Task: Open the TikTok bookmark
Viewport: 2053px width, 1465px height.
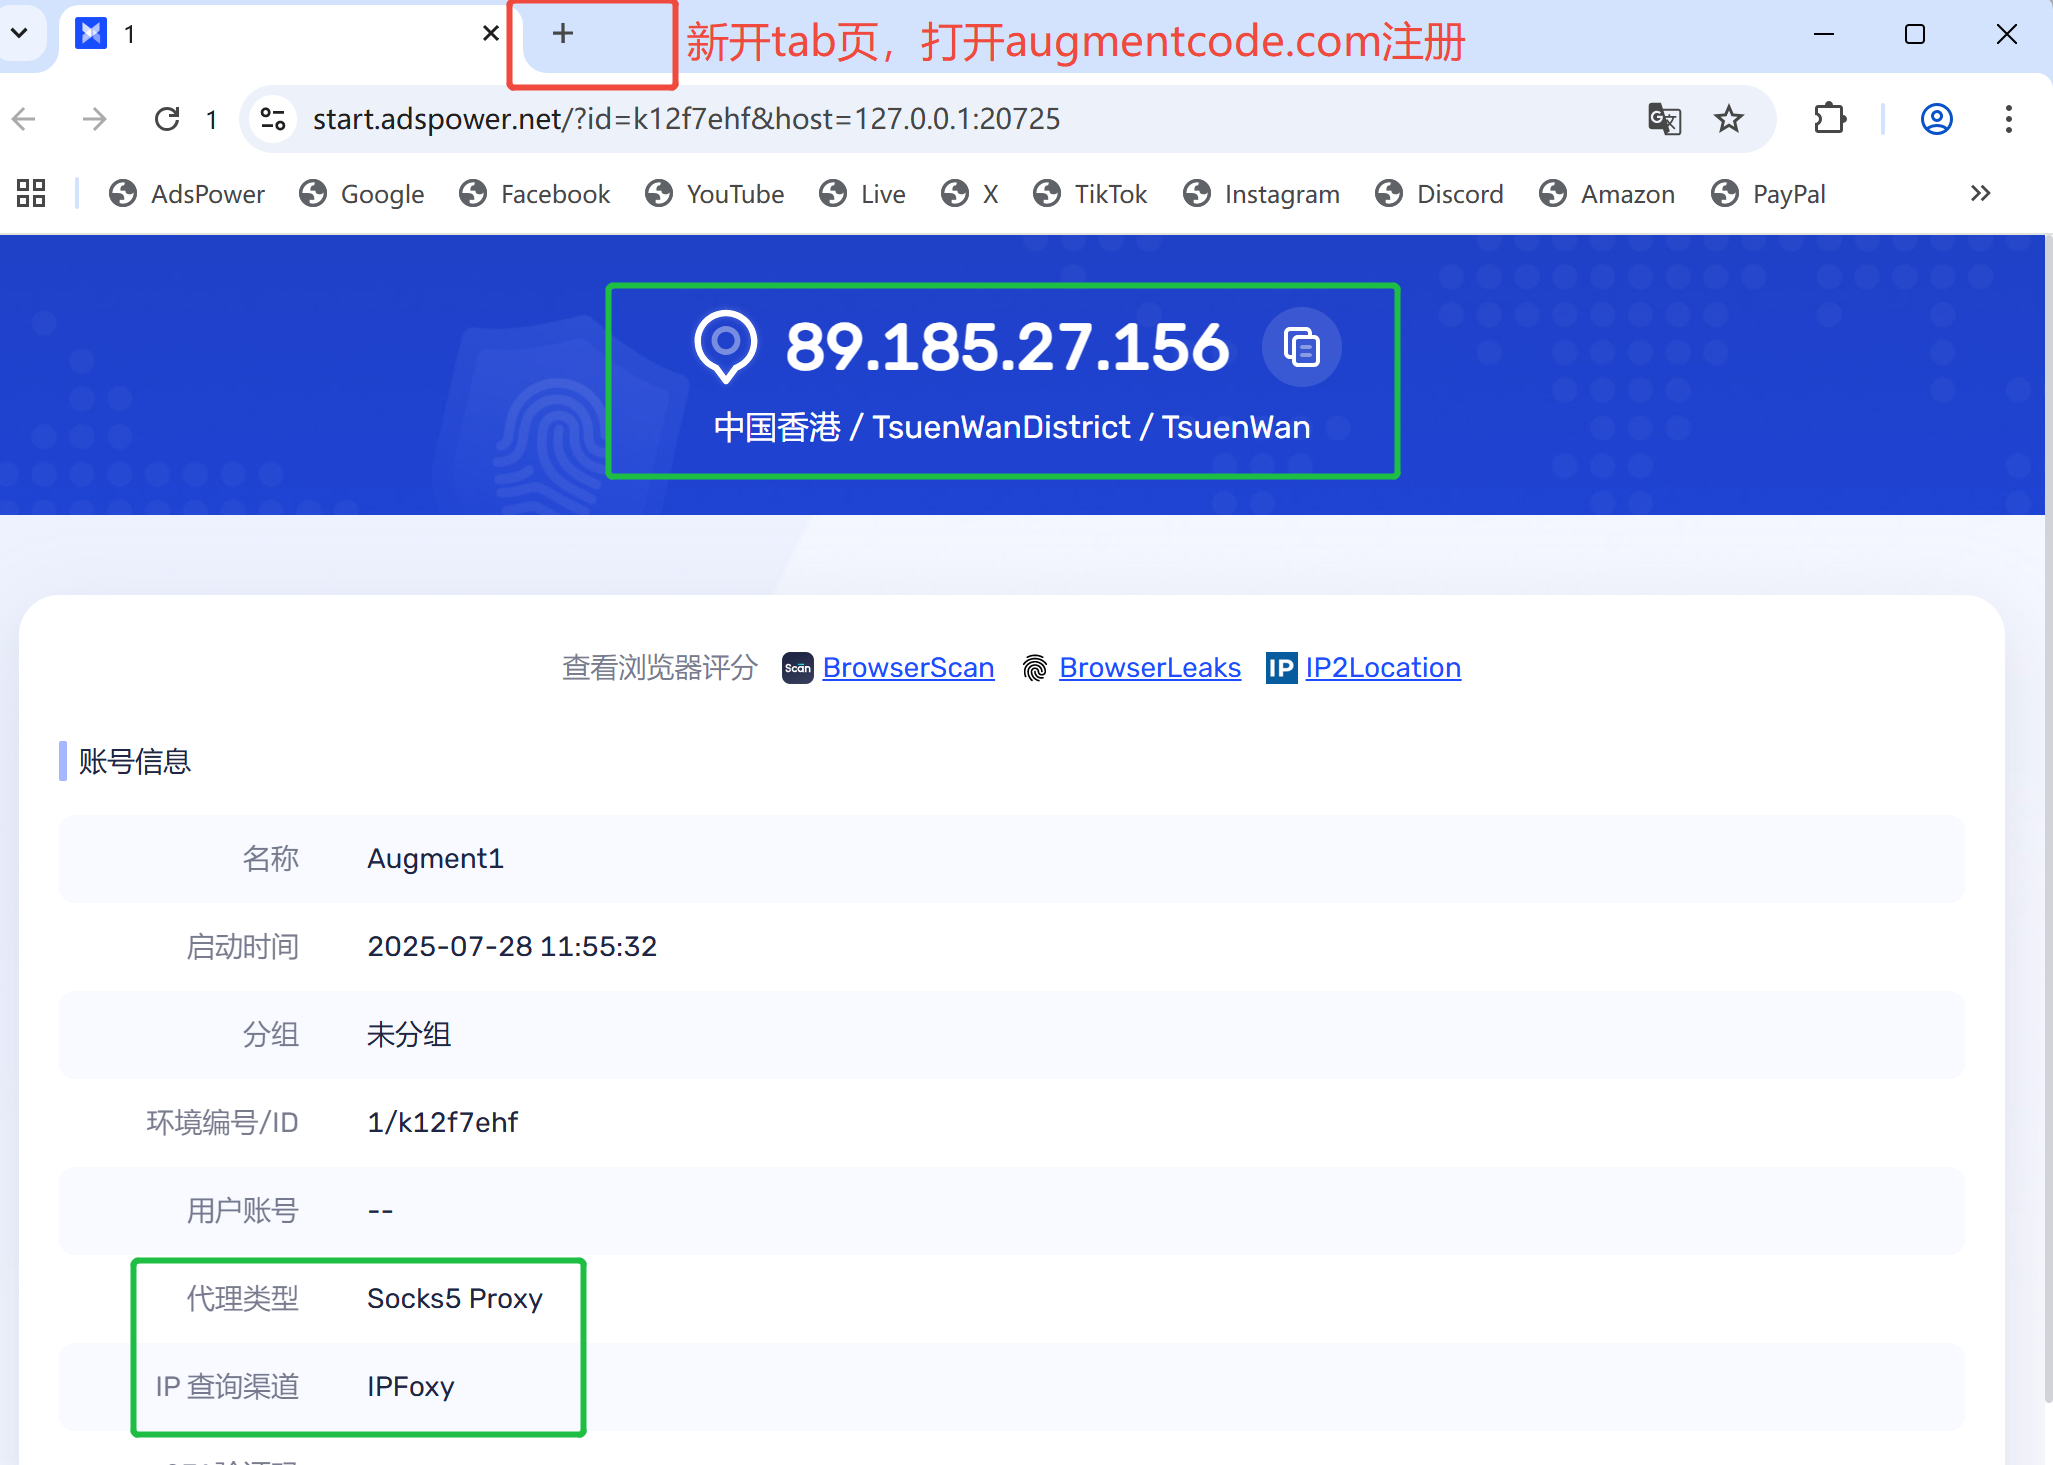Action: (x=1090, y=194)
